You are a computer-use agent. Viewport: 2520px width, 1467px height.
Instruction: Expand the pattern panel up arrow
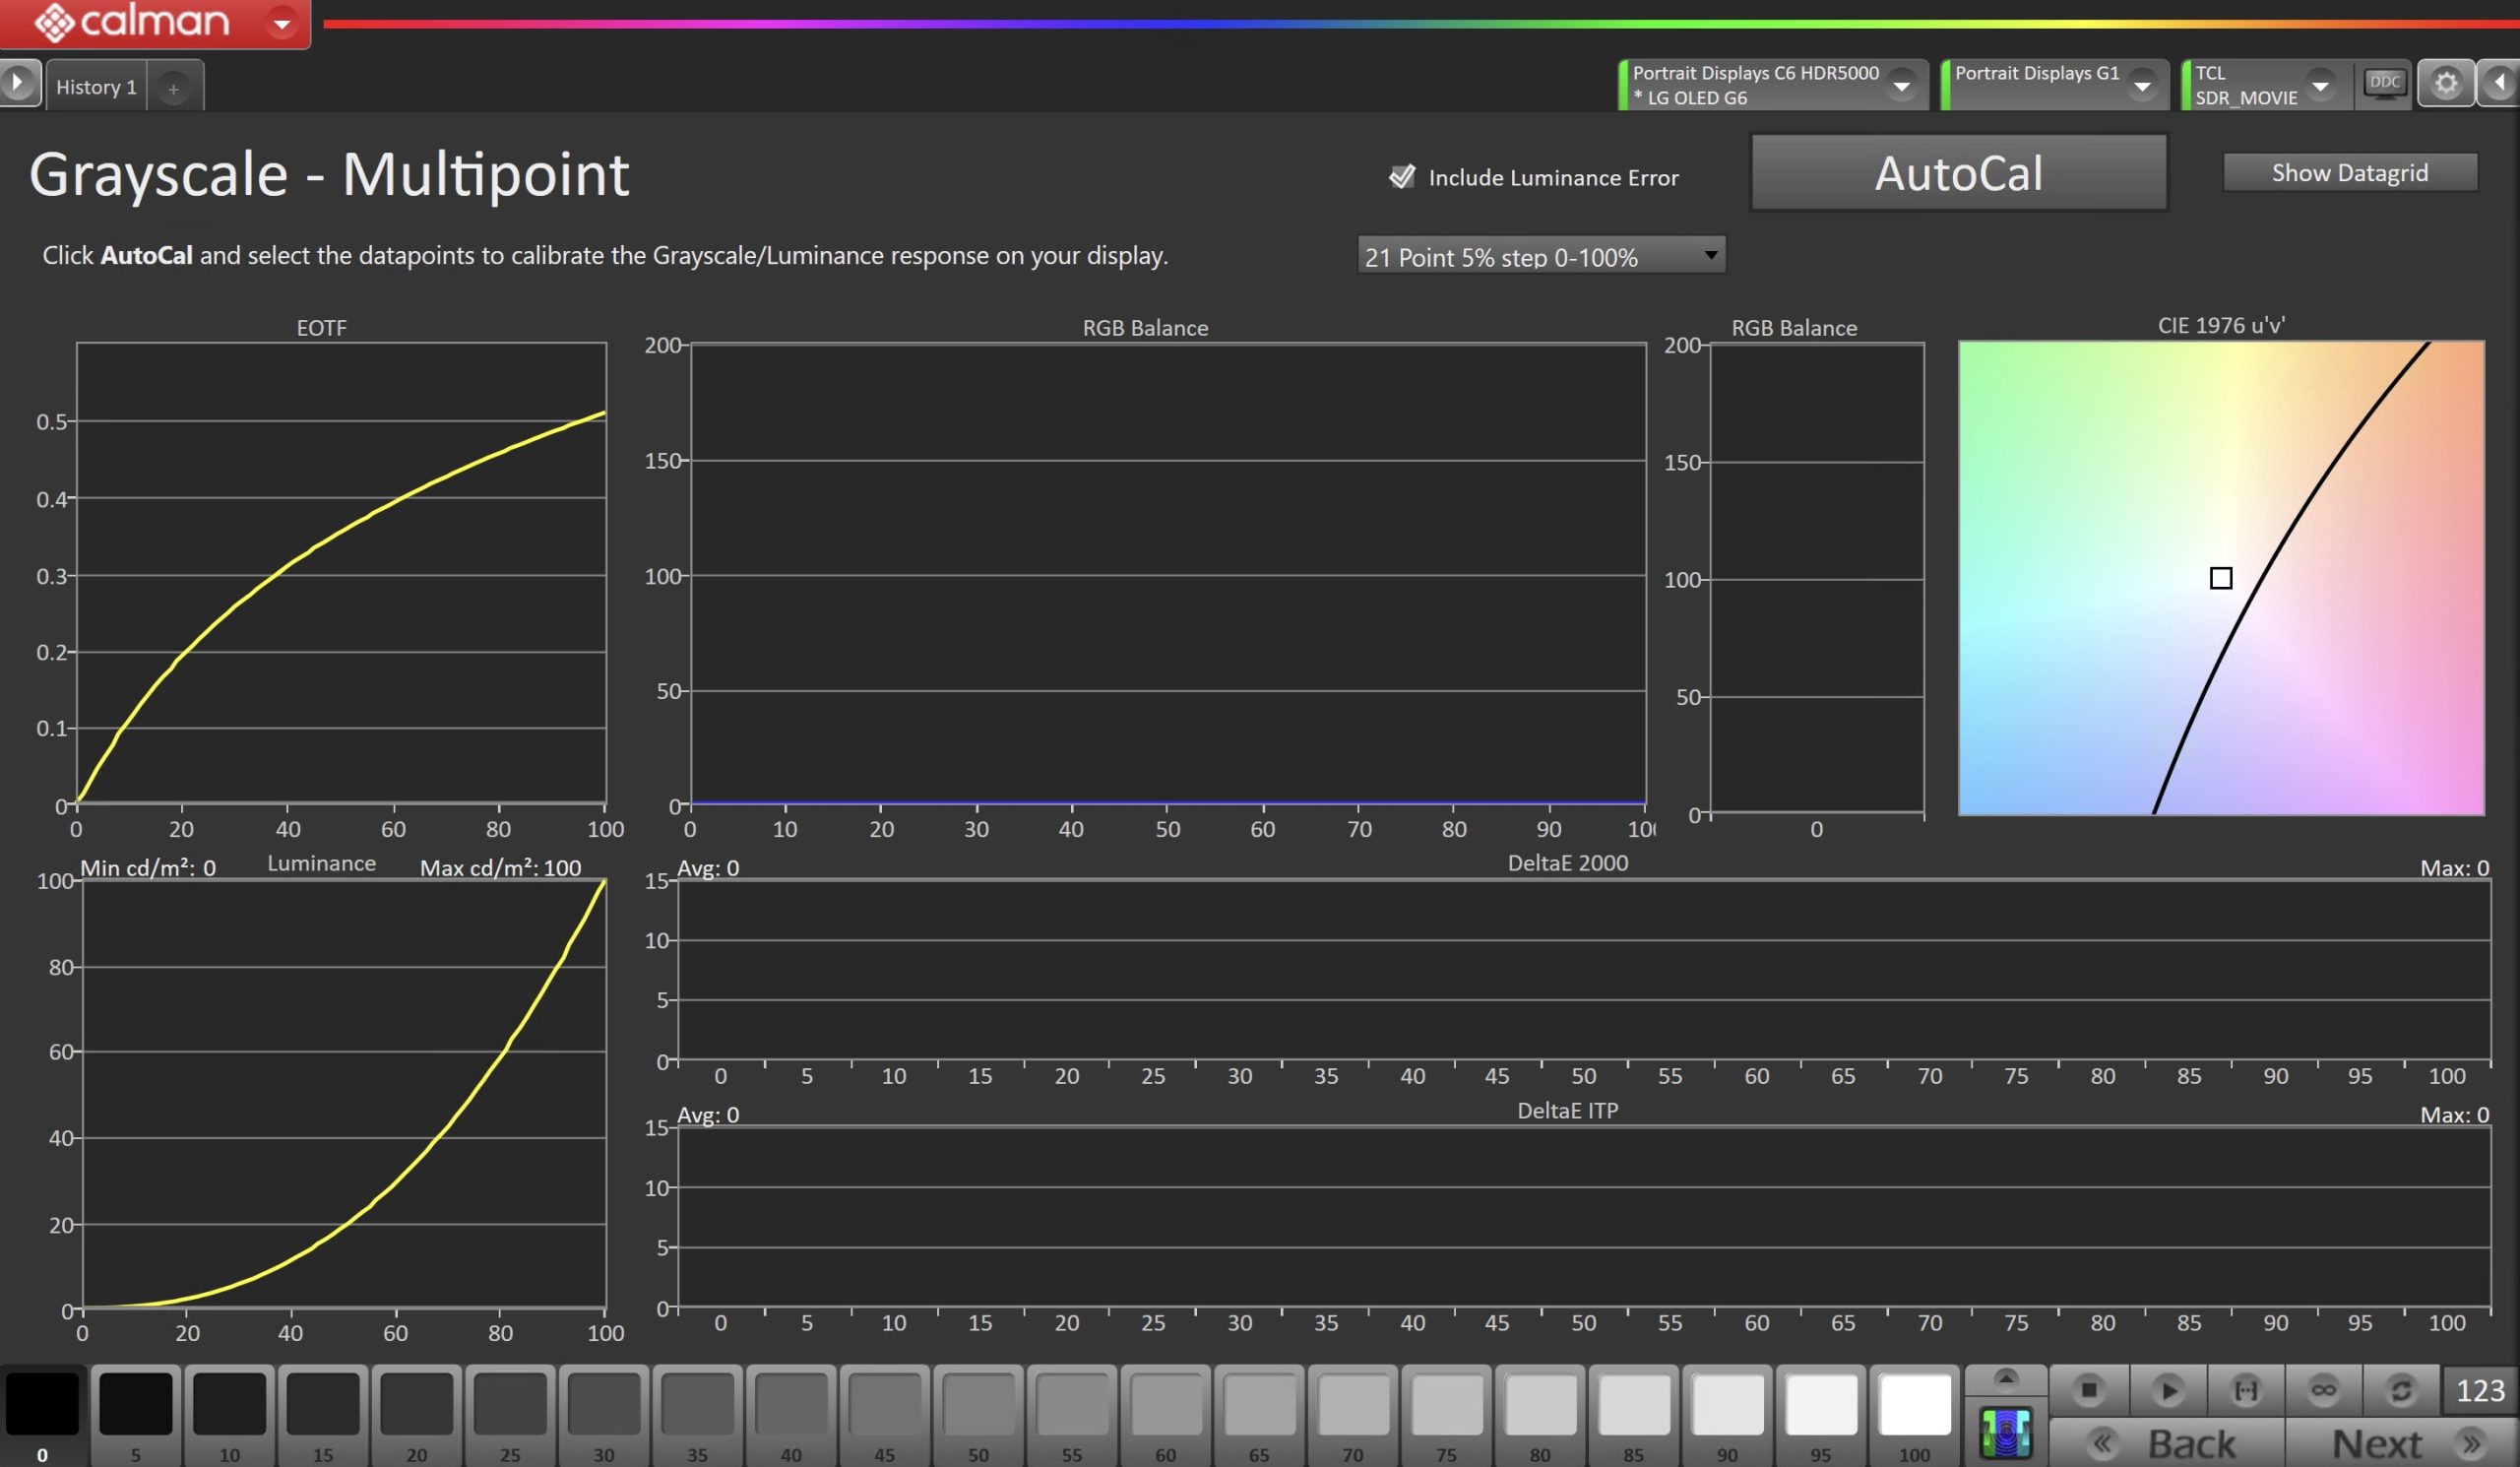tap(2005, 1379)
